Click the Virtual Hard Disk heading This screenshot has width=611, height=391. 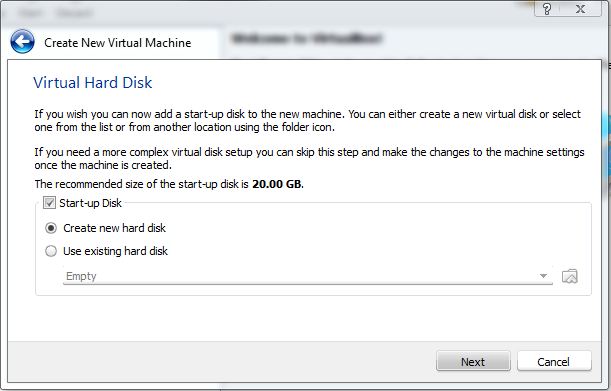coord(93,83)
